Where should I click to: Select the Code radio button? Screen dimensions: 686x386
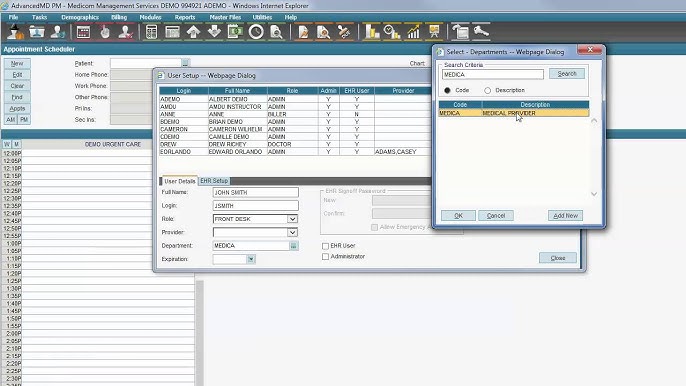447,90
